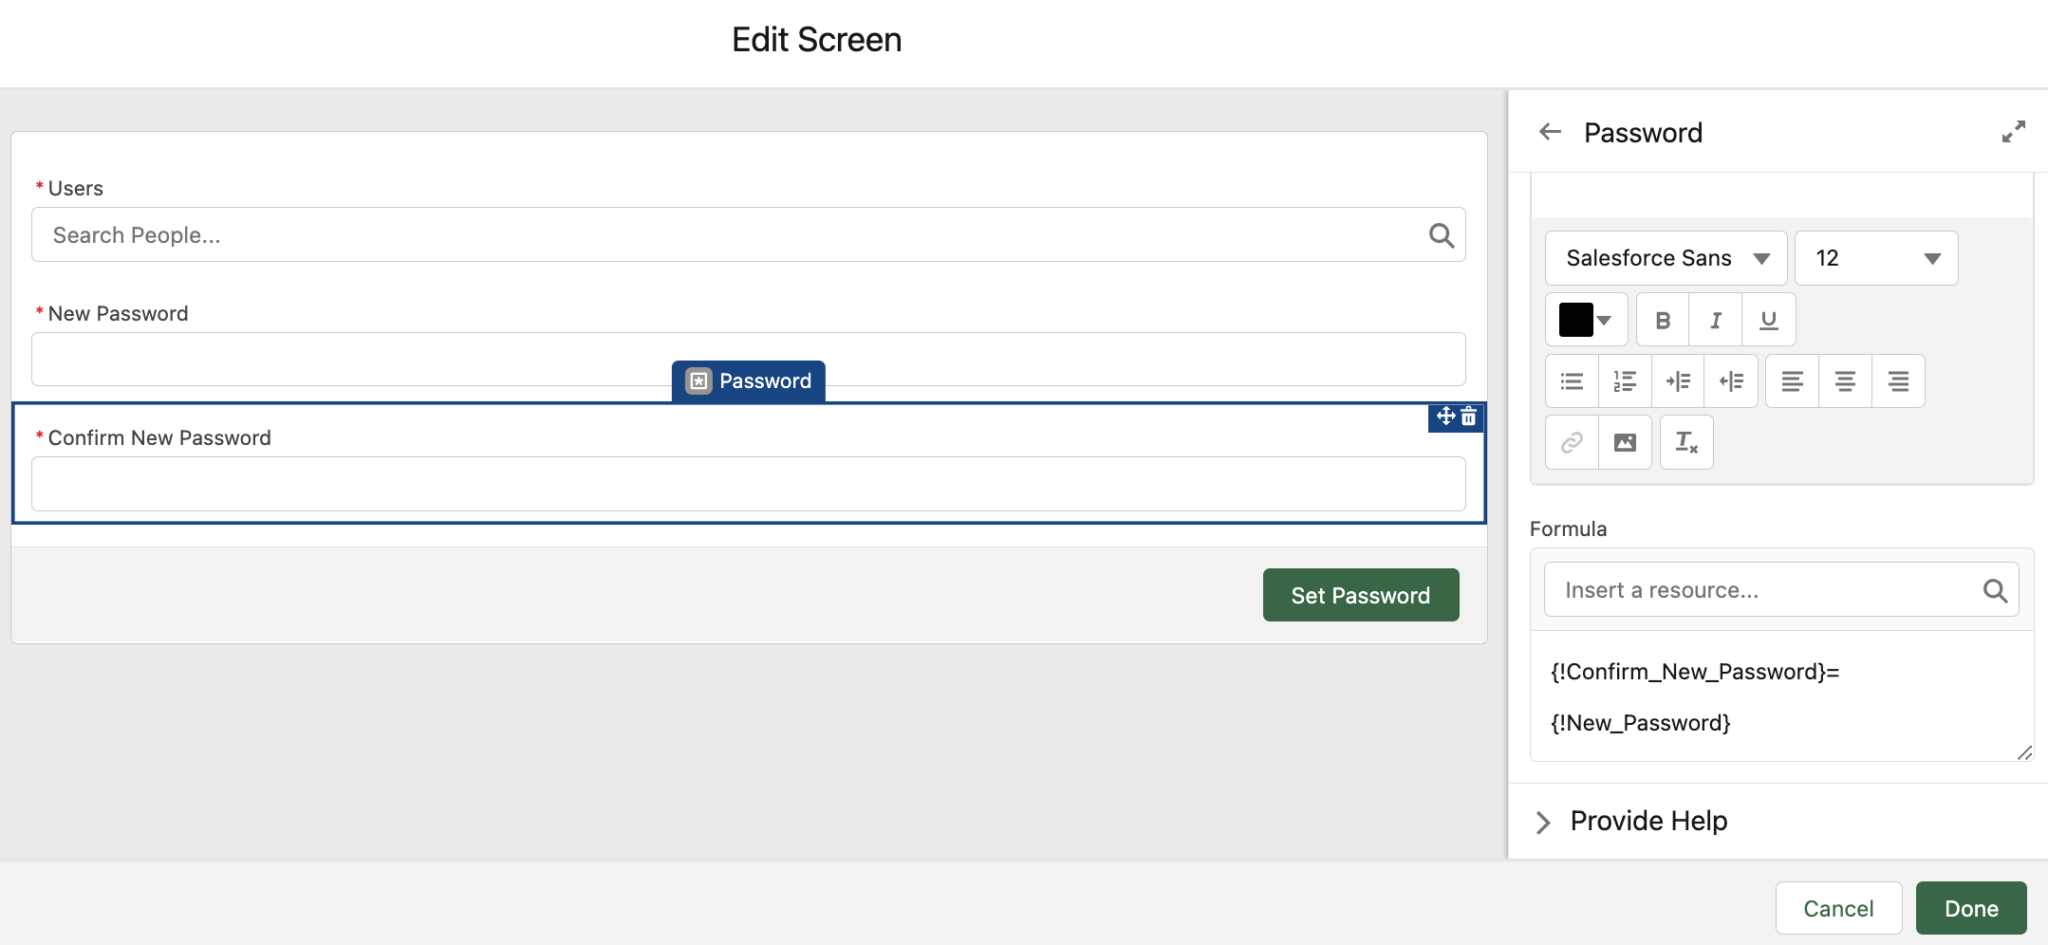Screen dimensions: 2048x945
Task: Insert a hyperlink using the link icon
Action: pos(1570,441)
